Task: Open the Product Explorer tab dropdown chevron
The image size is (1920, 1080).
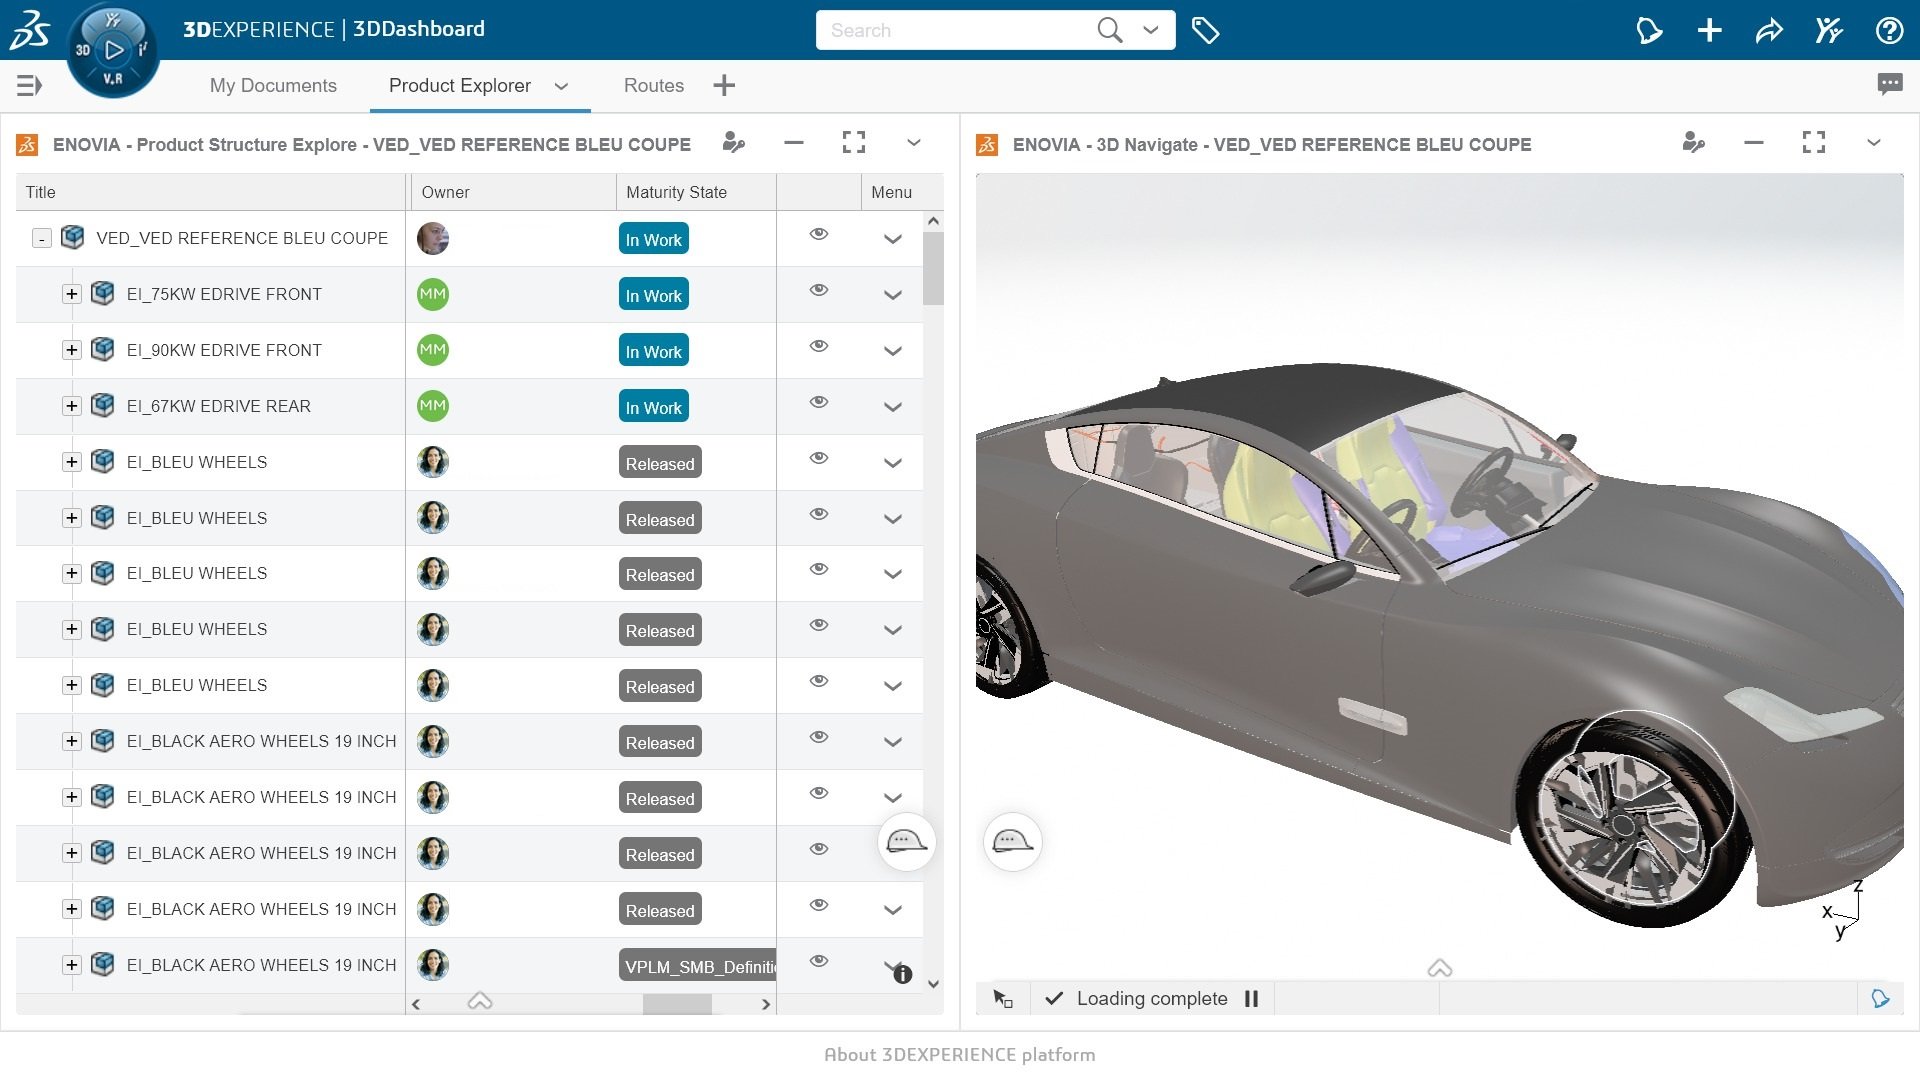Action: tap(562, 86)
